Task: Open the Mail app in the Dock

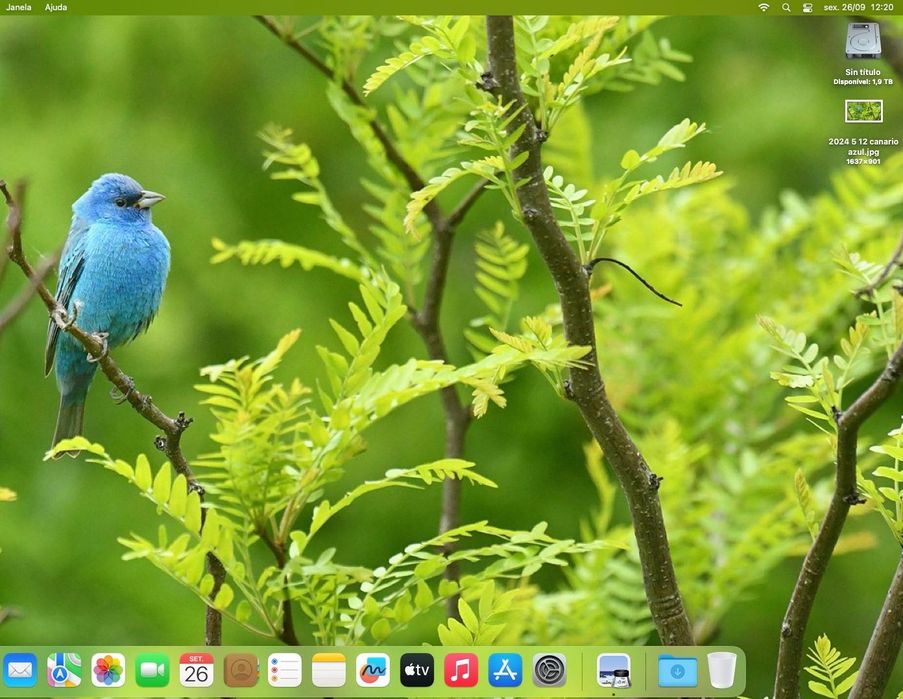Action: click(x=20, y=670)
